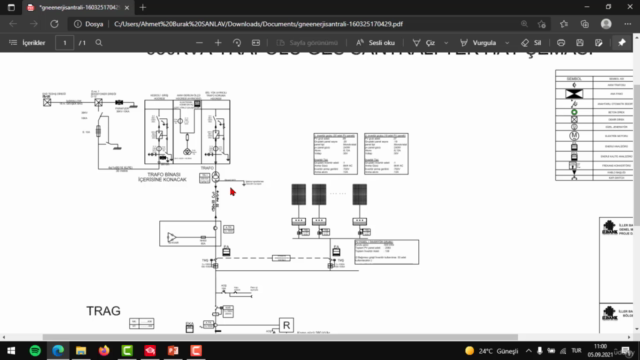640x360 pixels.
Task: Toggle the Sil eraser tool
Action: (531, 43)
